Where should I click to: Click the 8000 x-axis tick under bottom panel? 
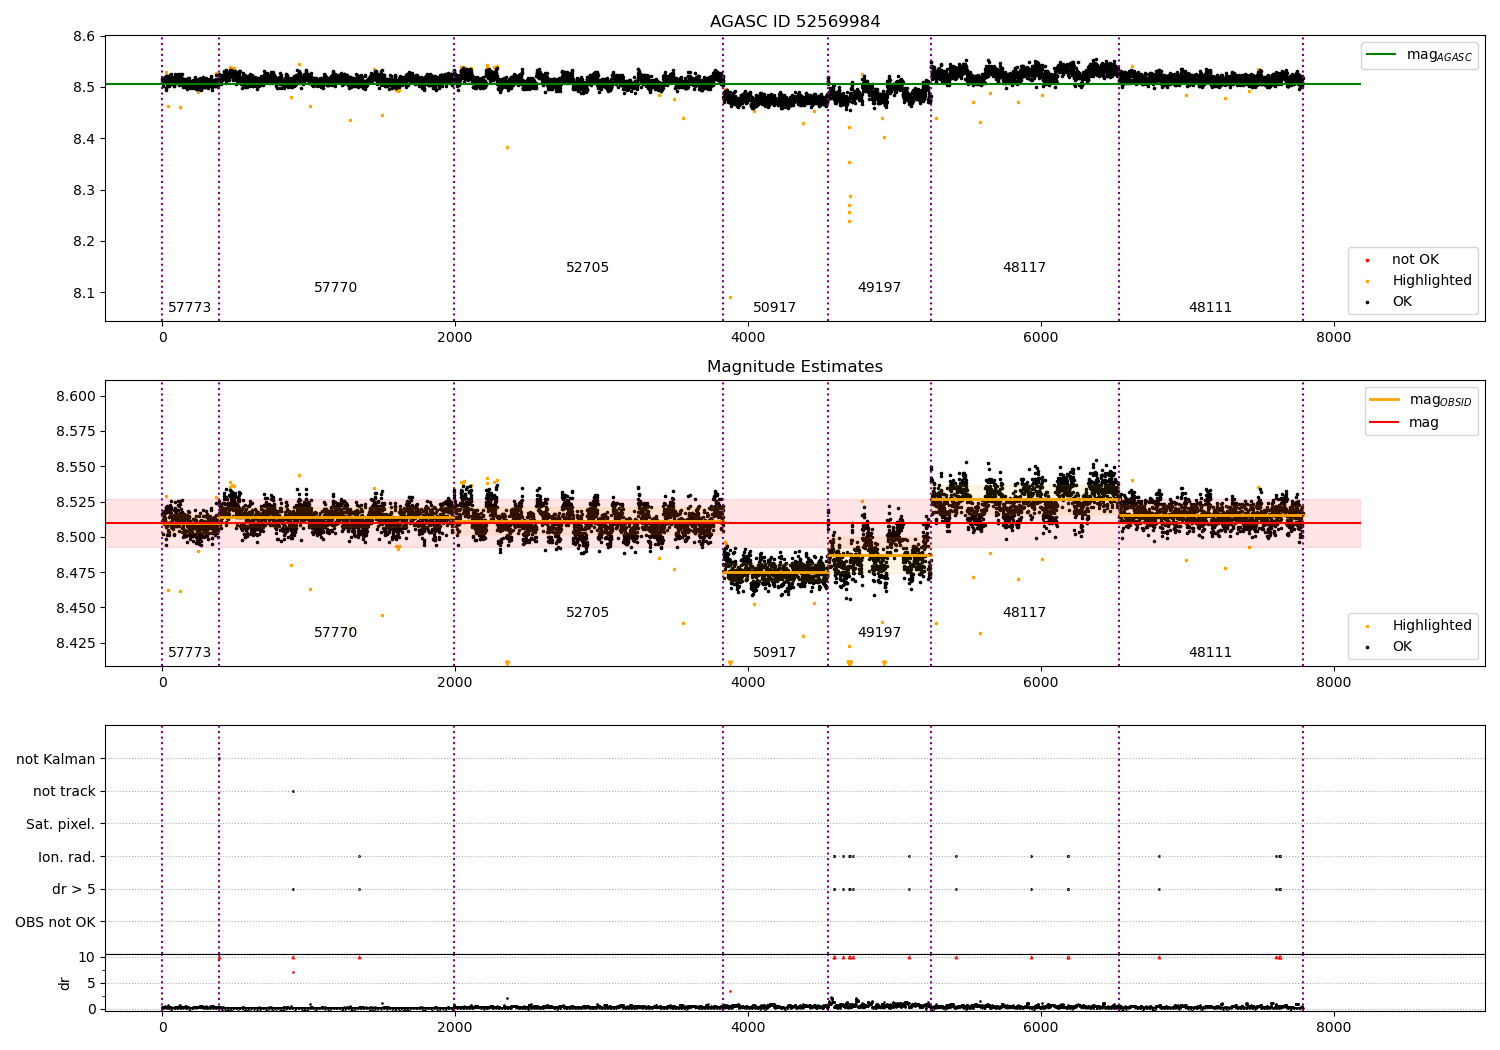click(1333, 1027)
